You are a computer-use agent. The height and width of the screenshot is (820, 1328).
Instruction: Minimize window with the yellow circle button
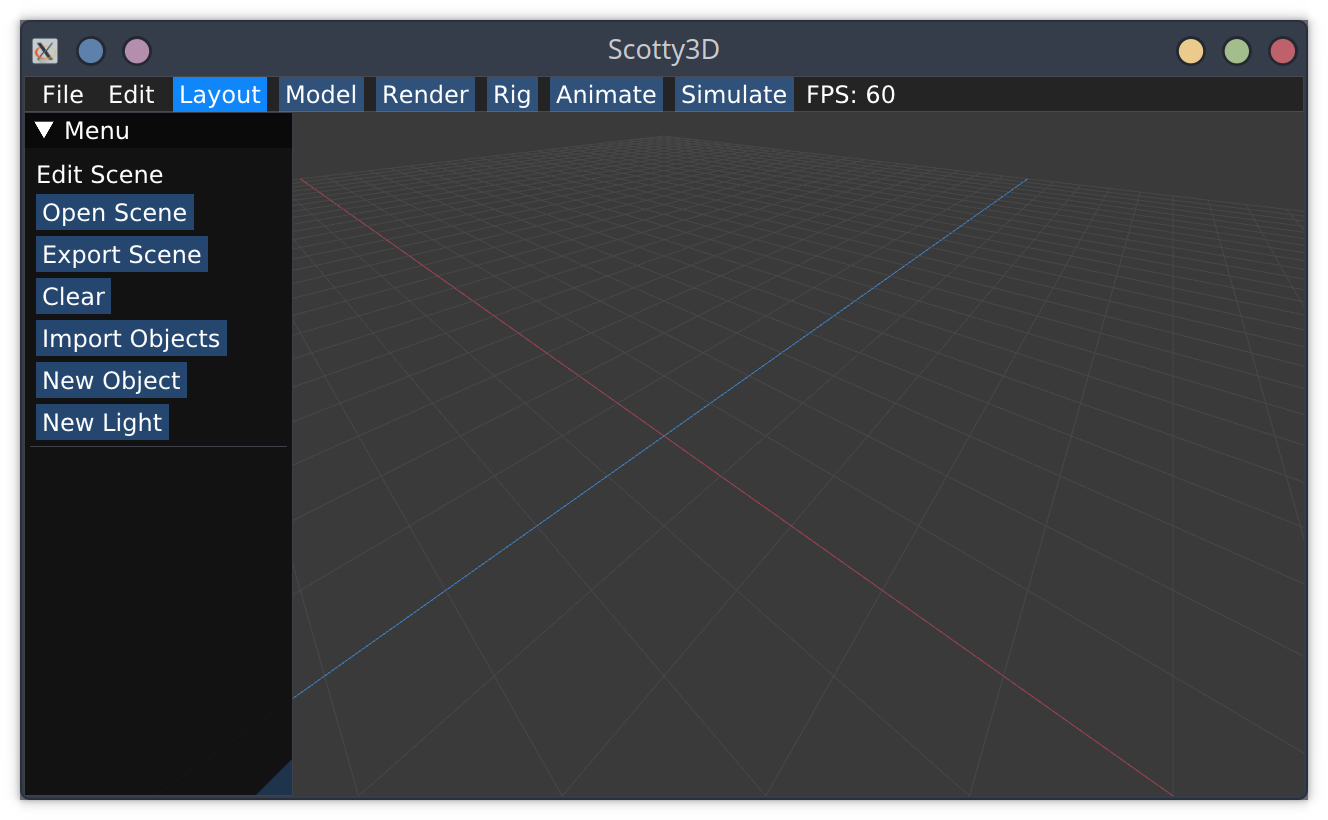tap(1190, 51)
